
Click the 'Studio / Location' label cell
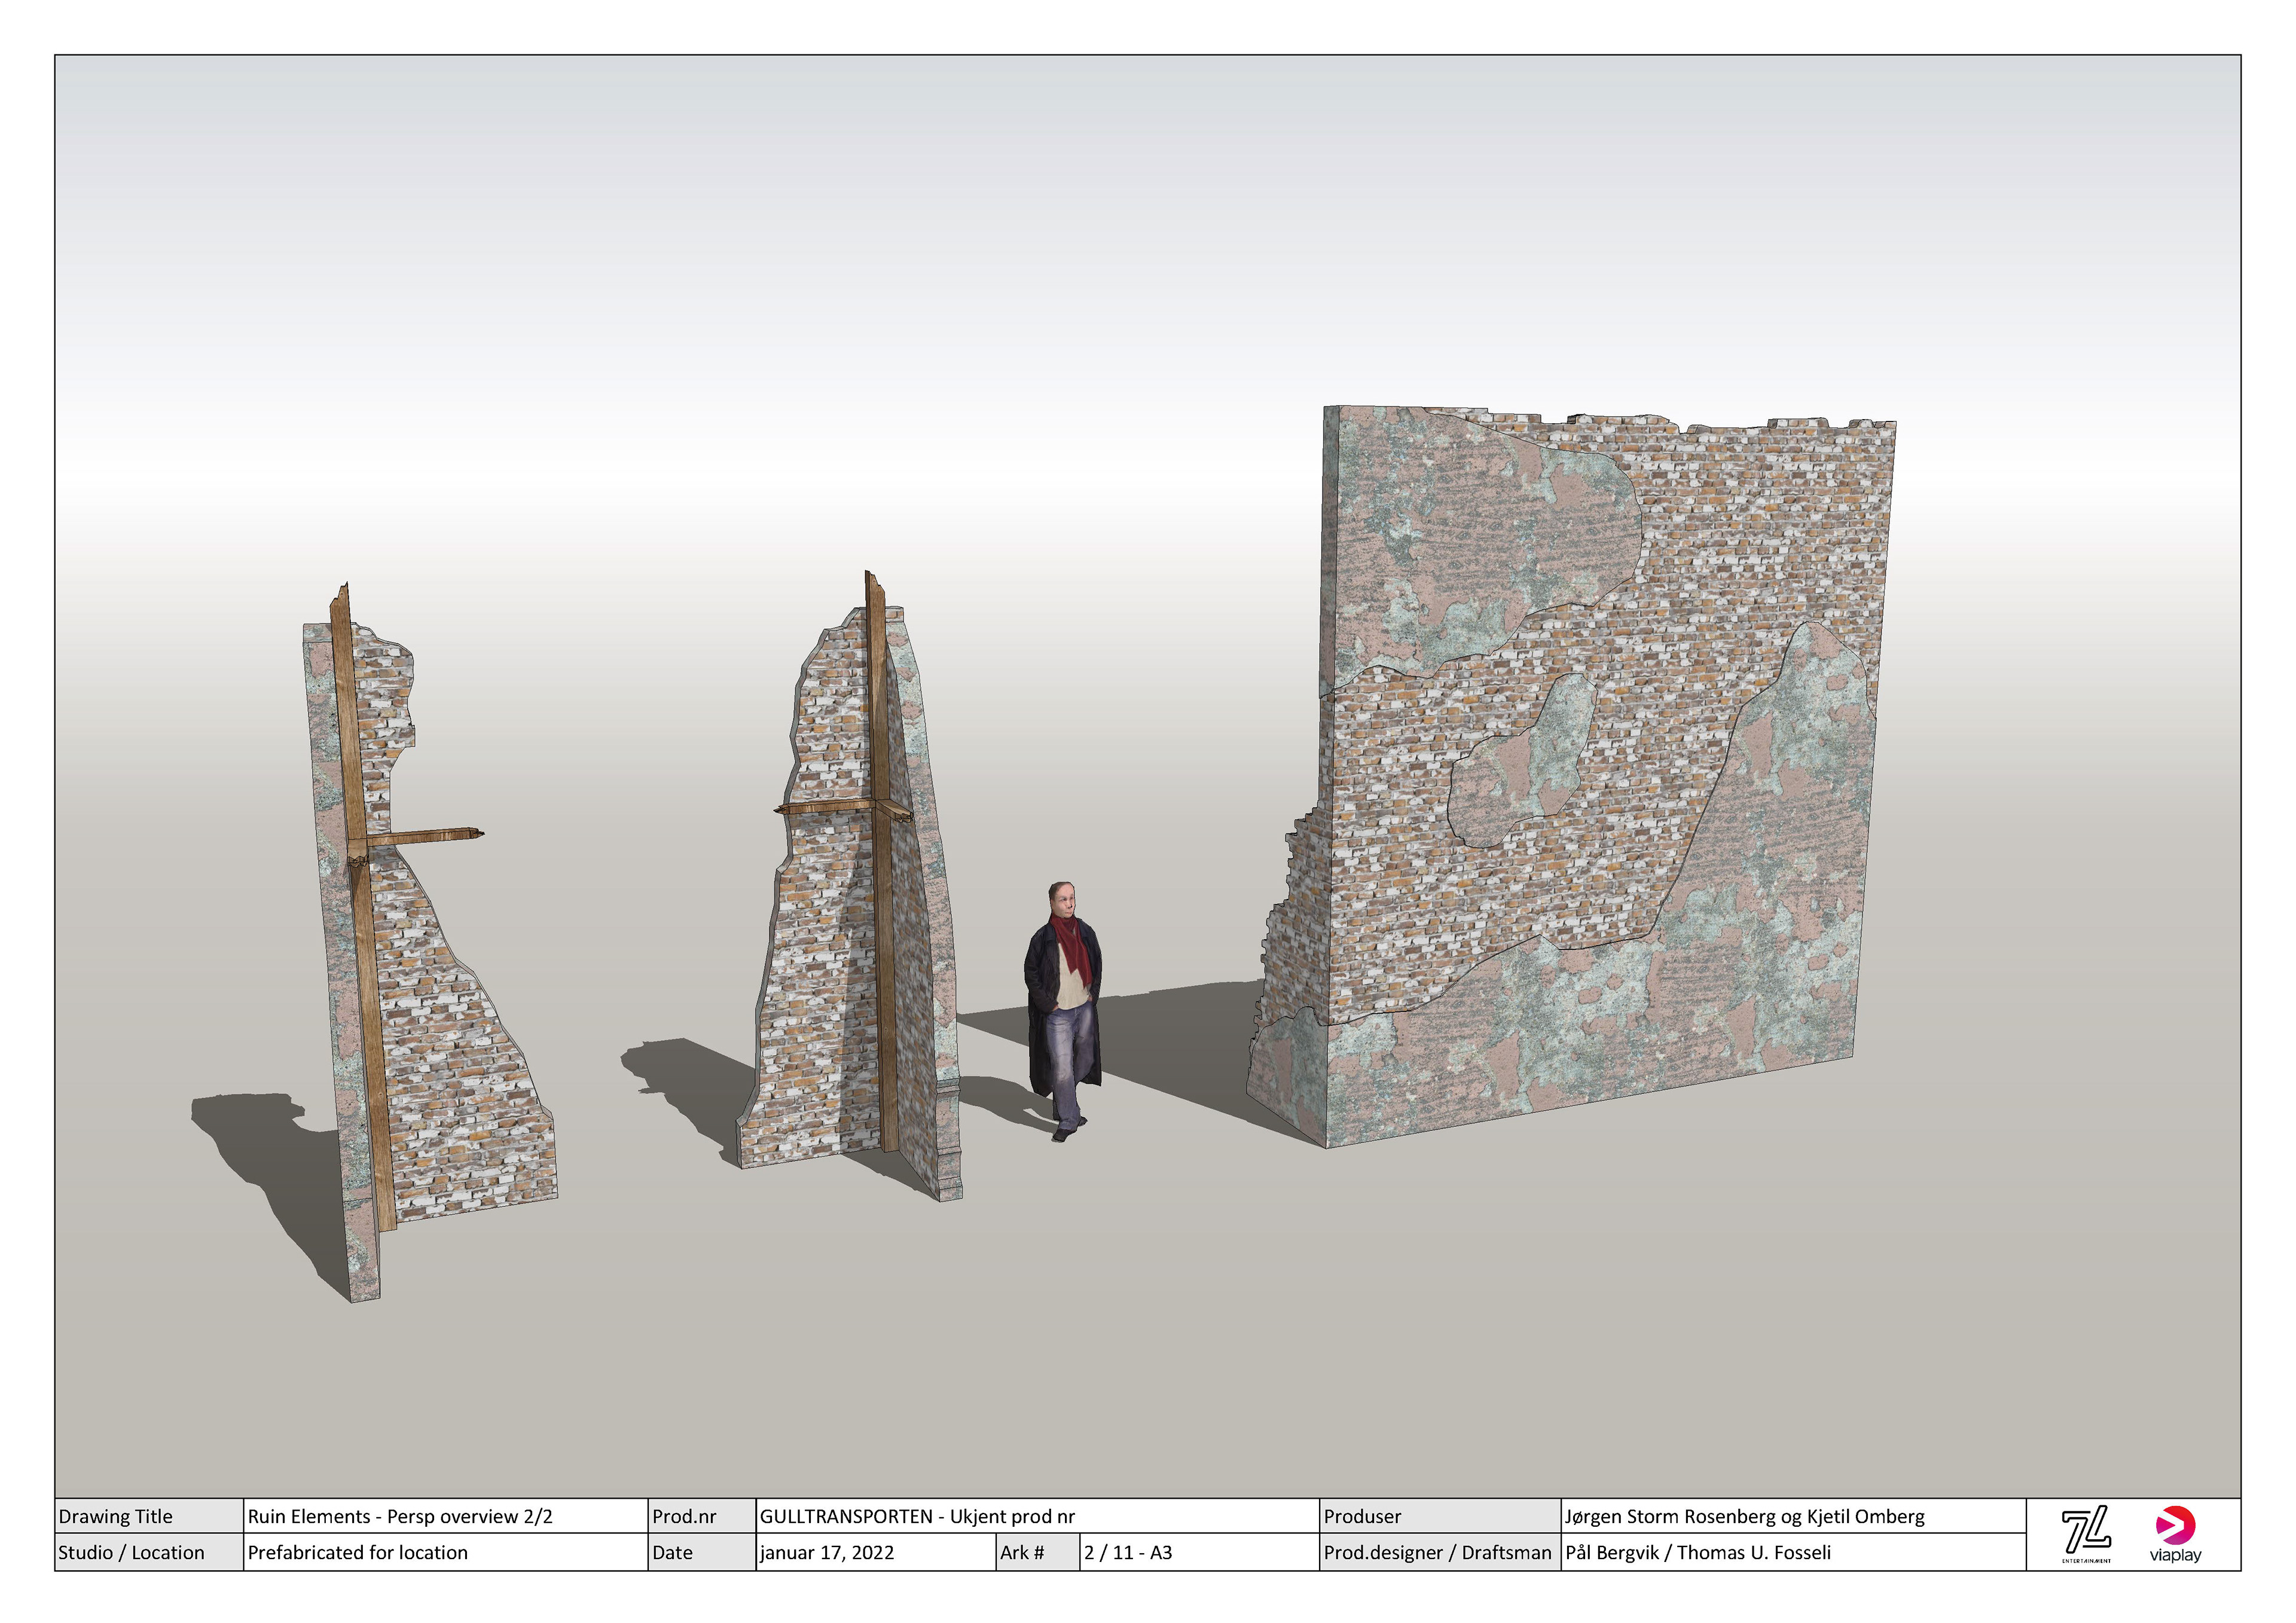(131, 1552)
